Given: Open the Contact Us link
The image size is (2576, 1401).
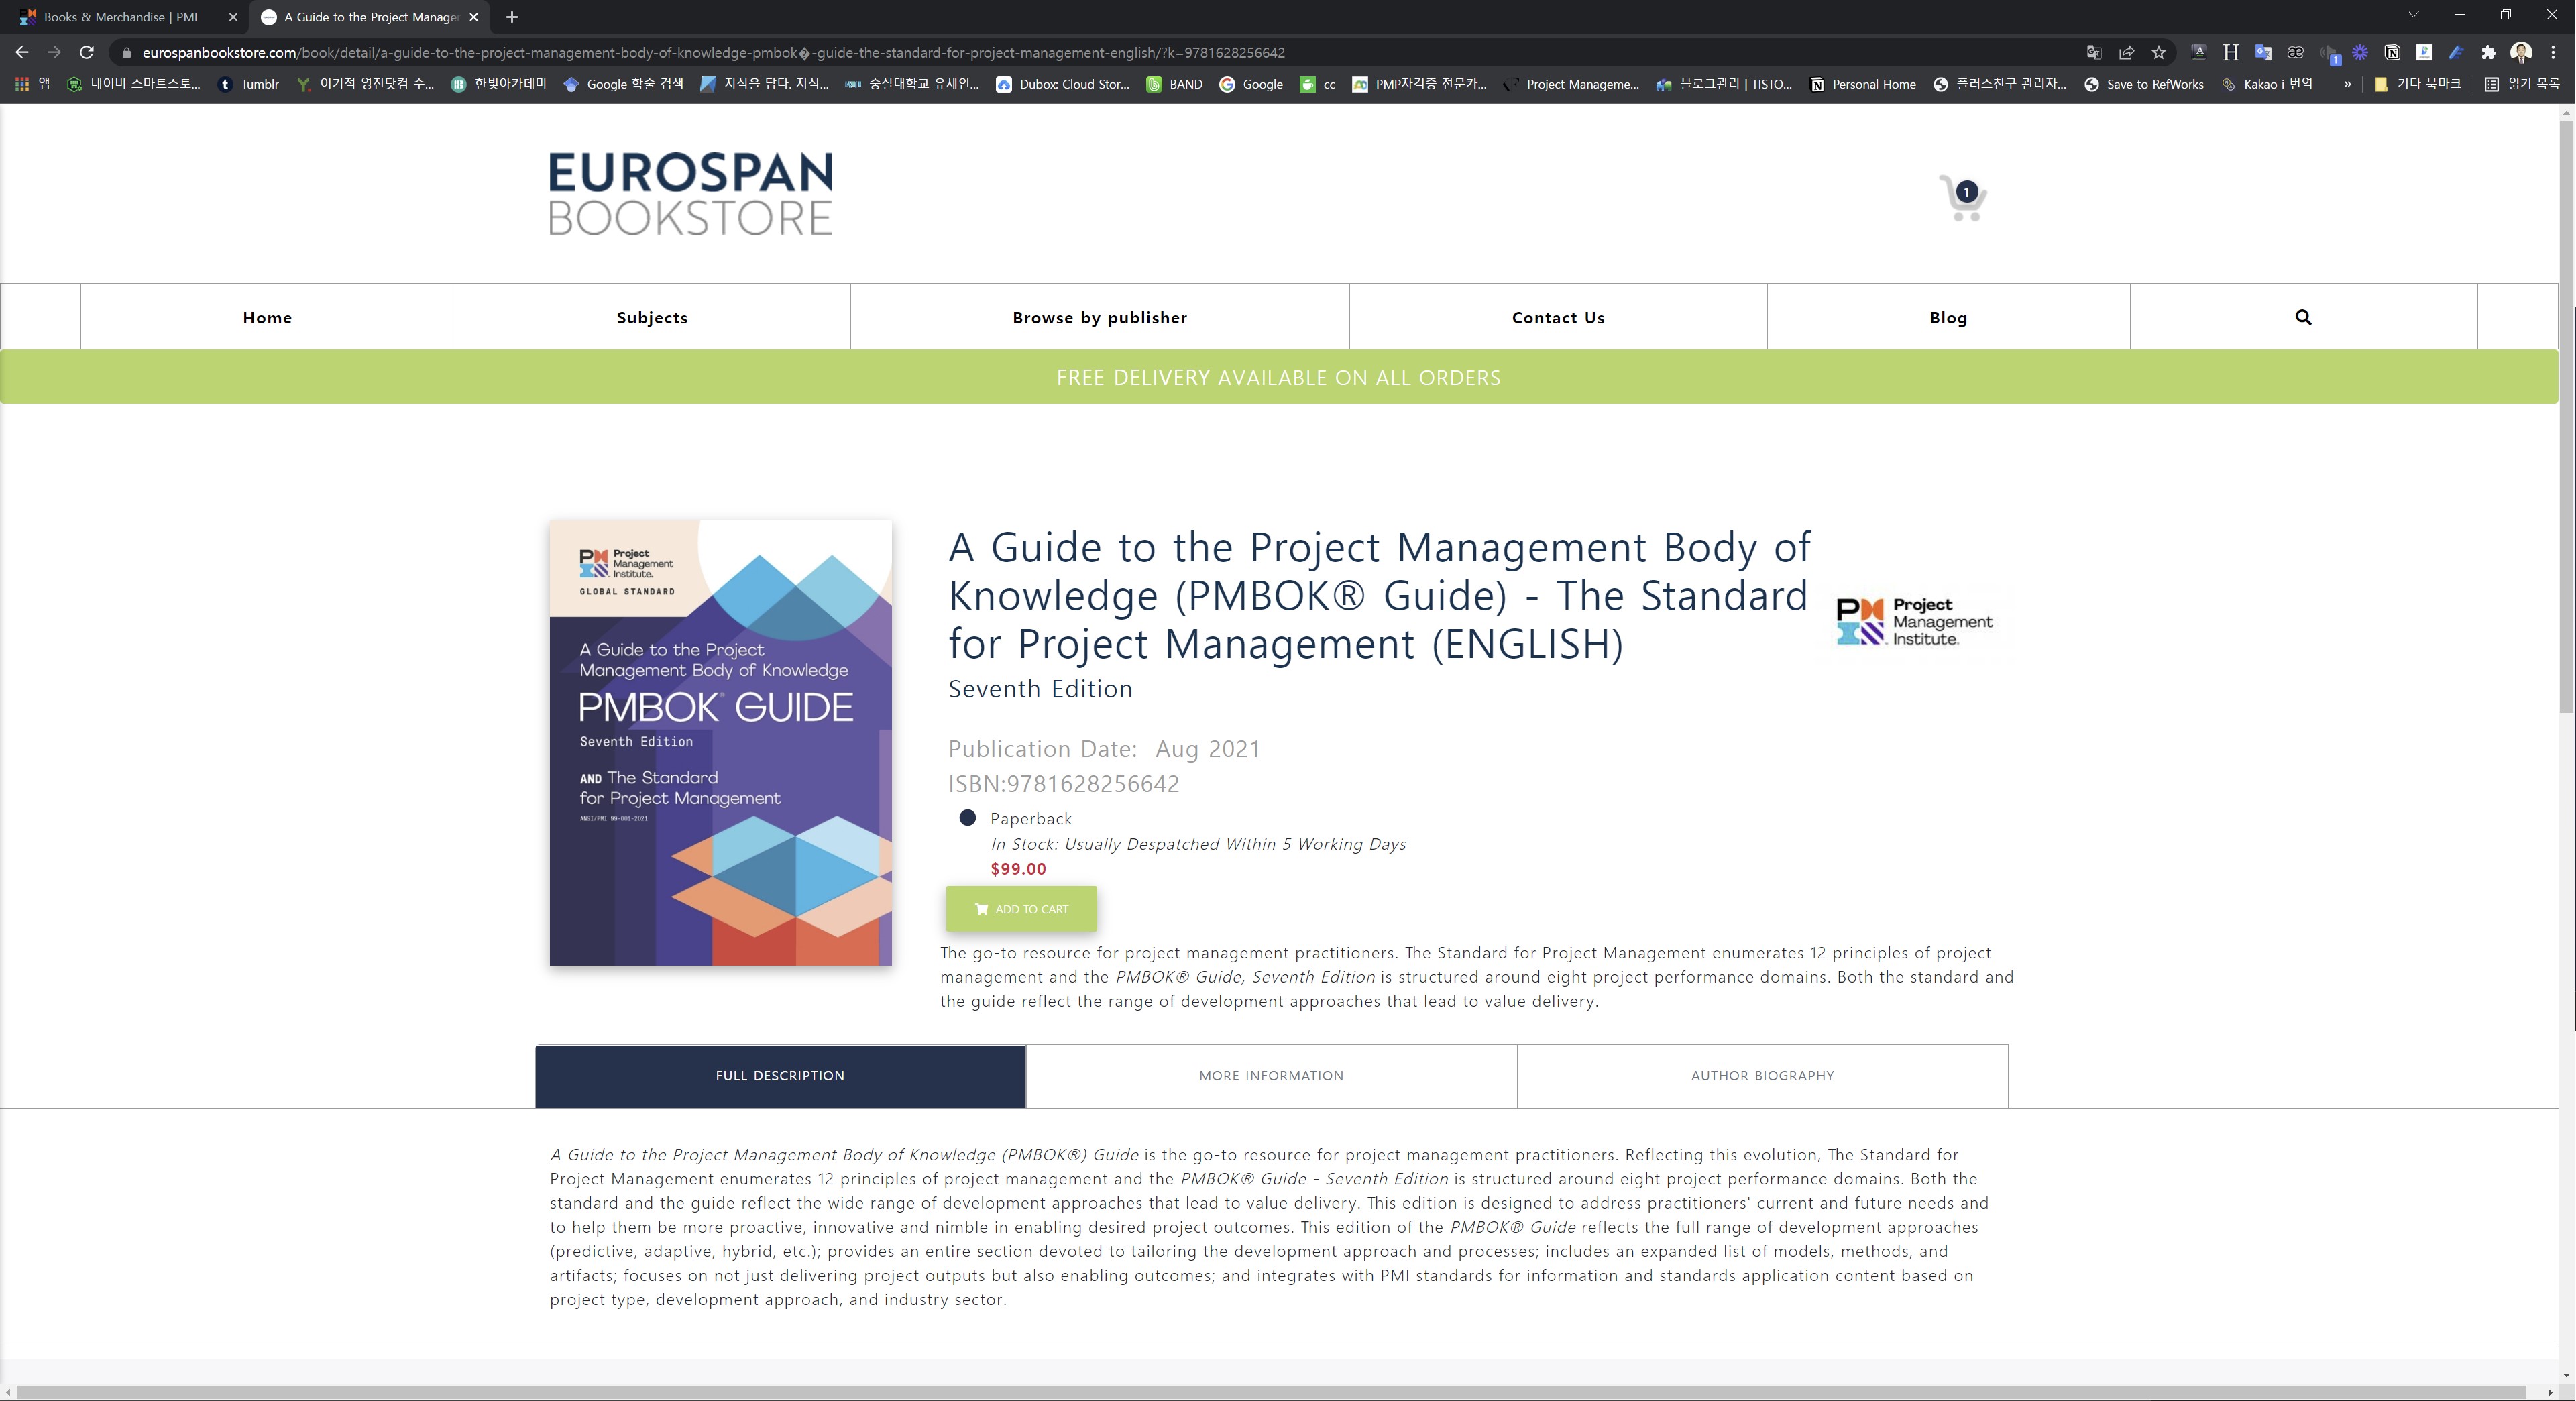Looking at the screenshot, I should [x=1557, y=317].
